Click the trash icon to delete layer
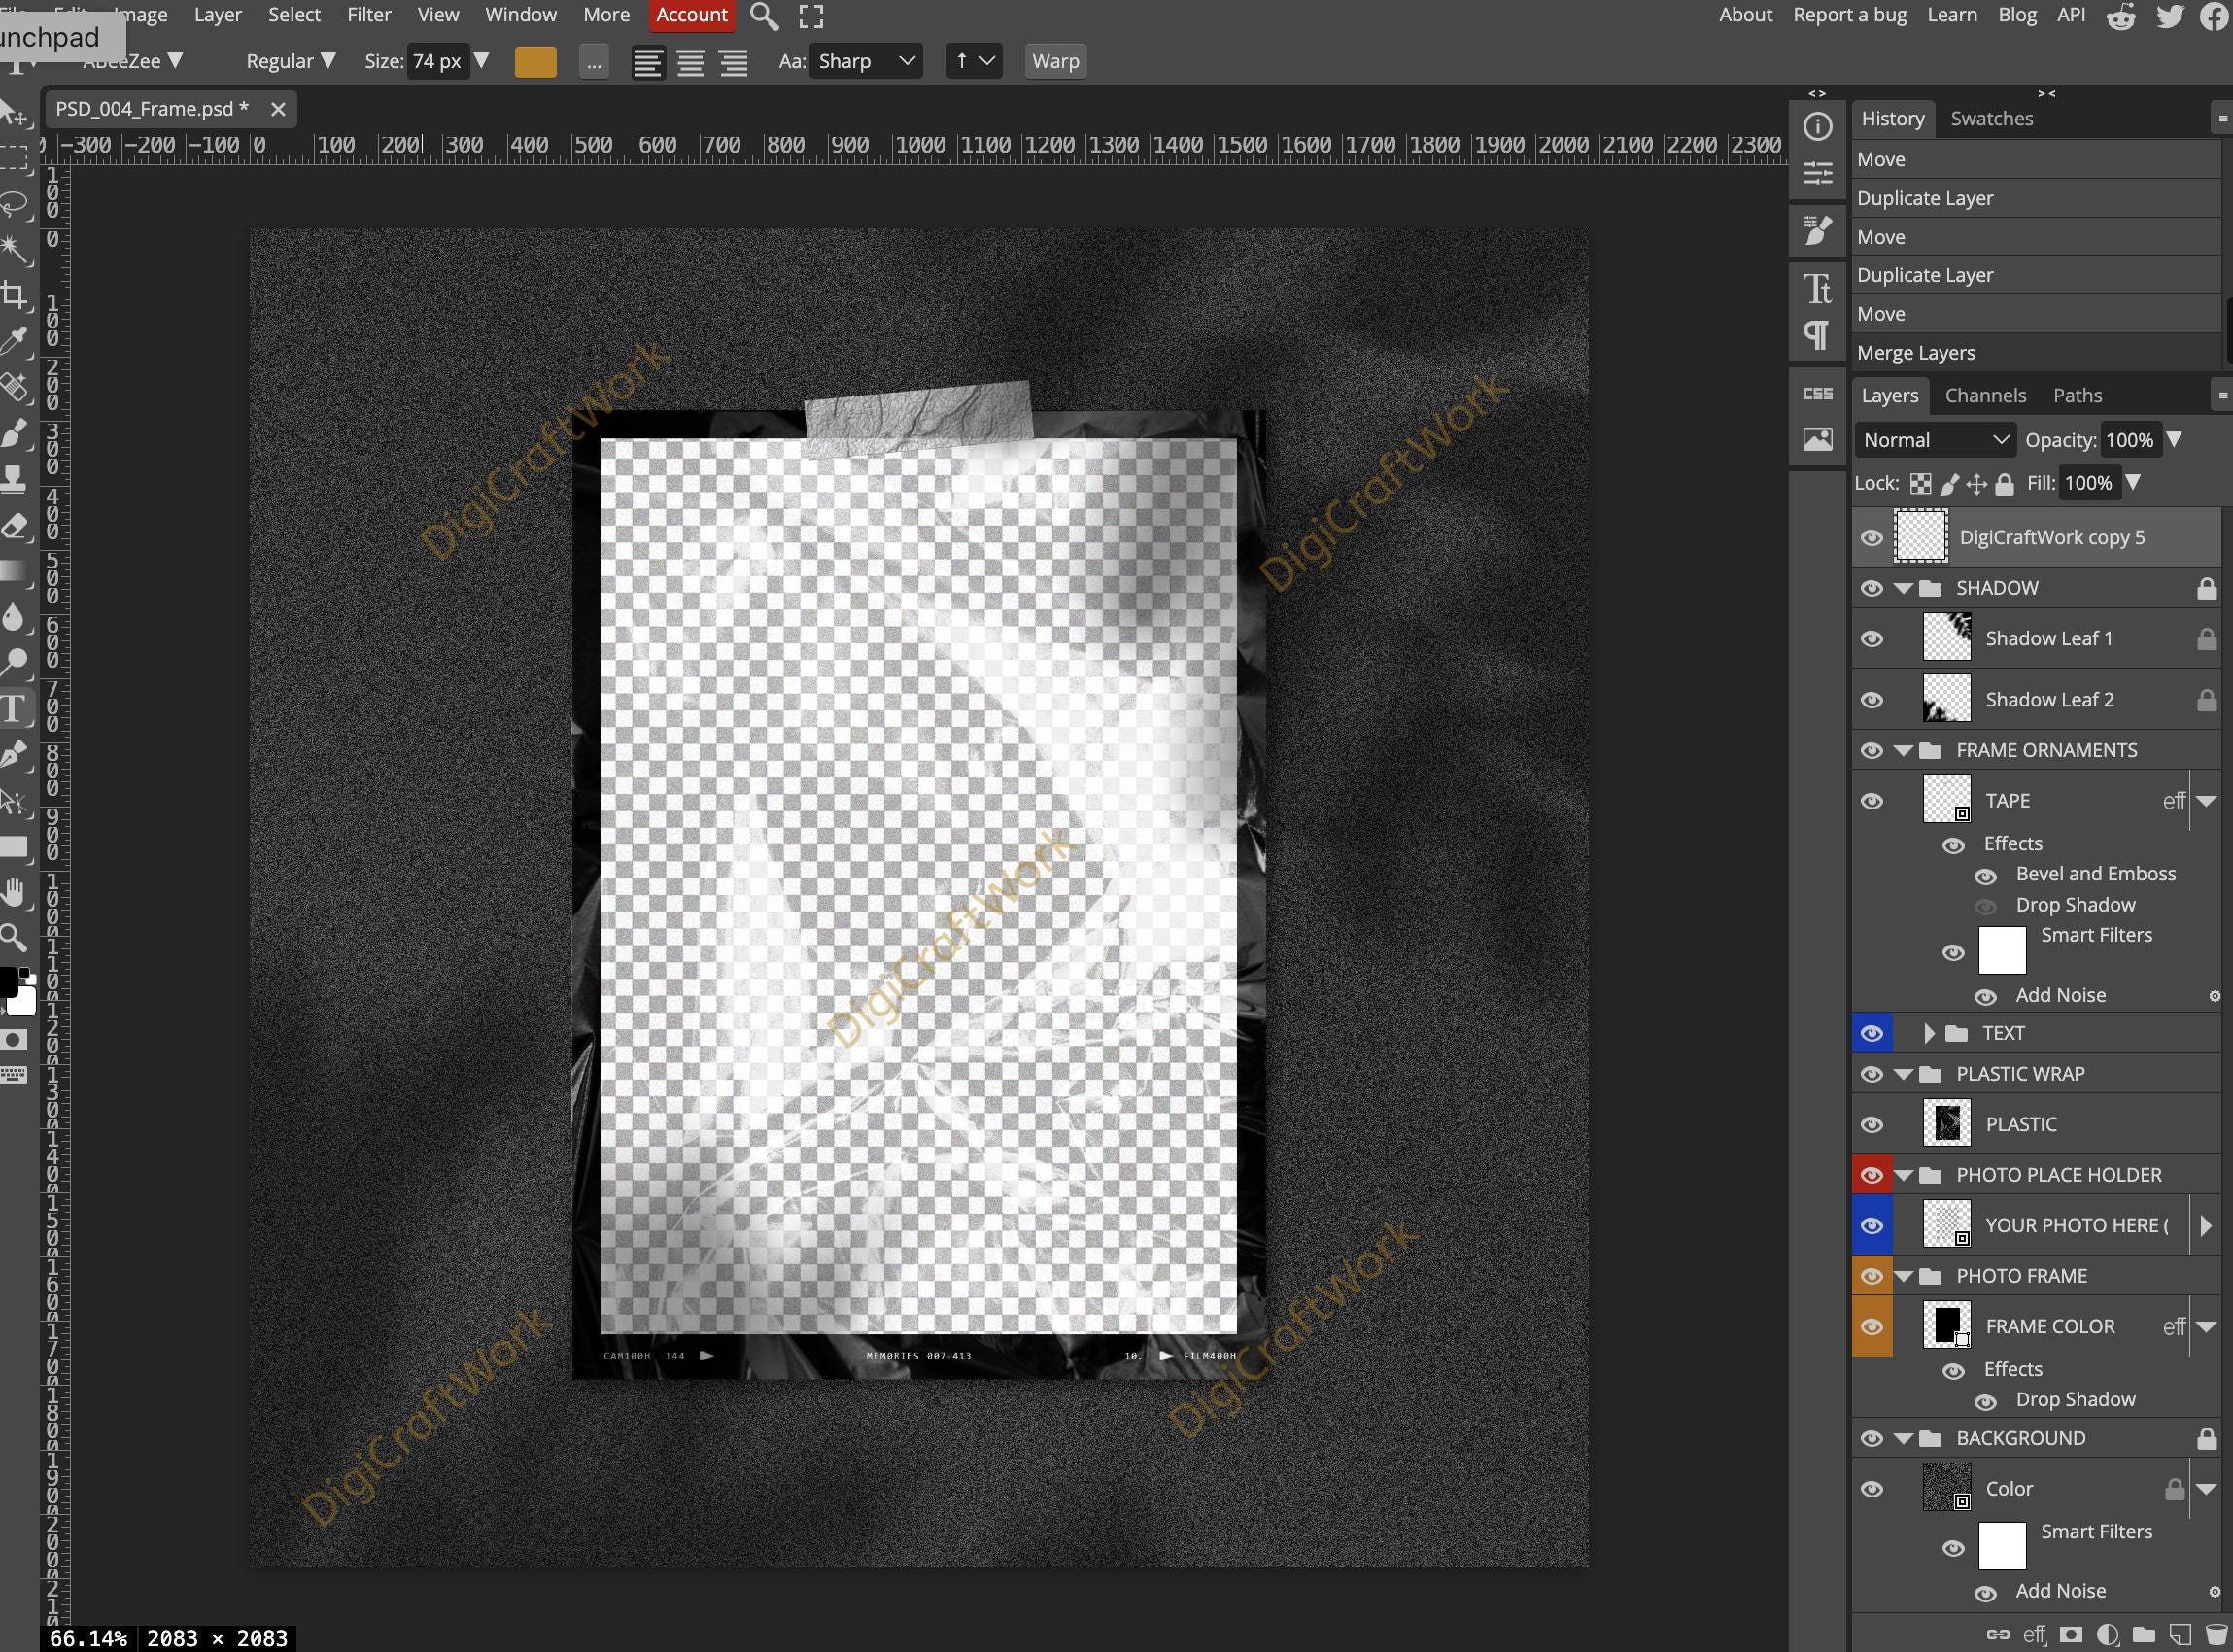 pos(2216,1635)
